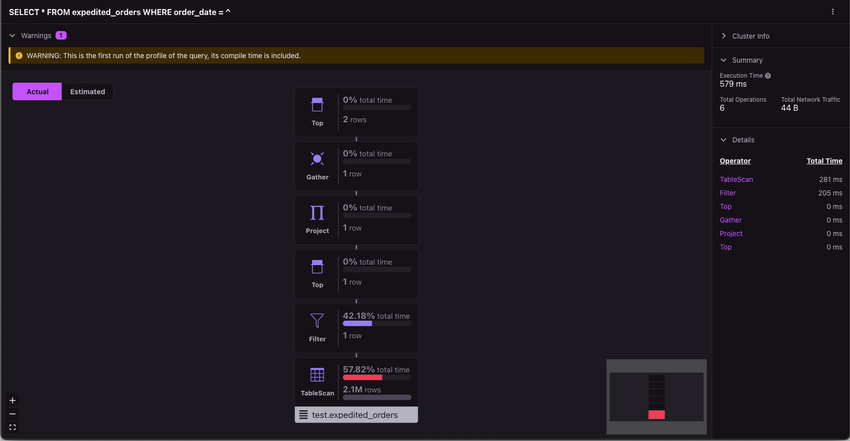Zoom out with the minus icon
850x441 pixels.
coord(12,414)
